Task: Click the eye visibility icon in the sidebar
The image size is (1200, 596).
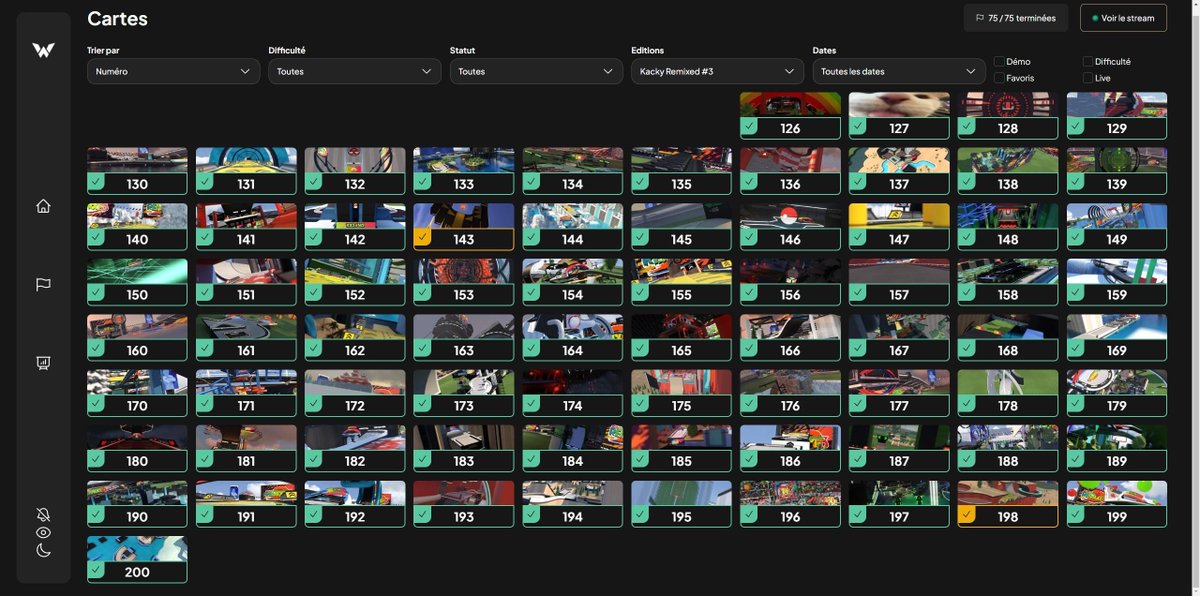Action: click(x=43, y=532)
